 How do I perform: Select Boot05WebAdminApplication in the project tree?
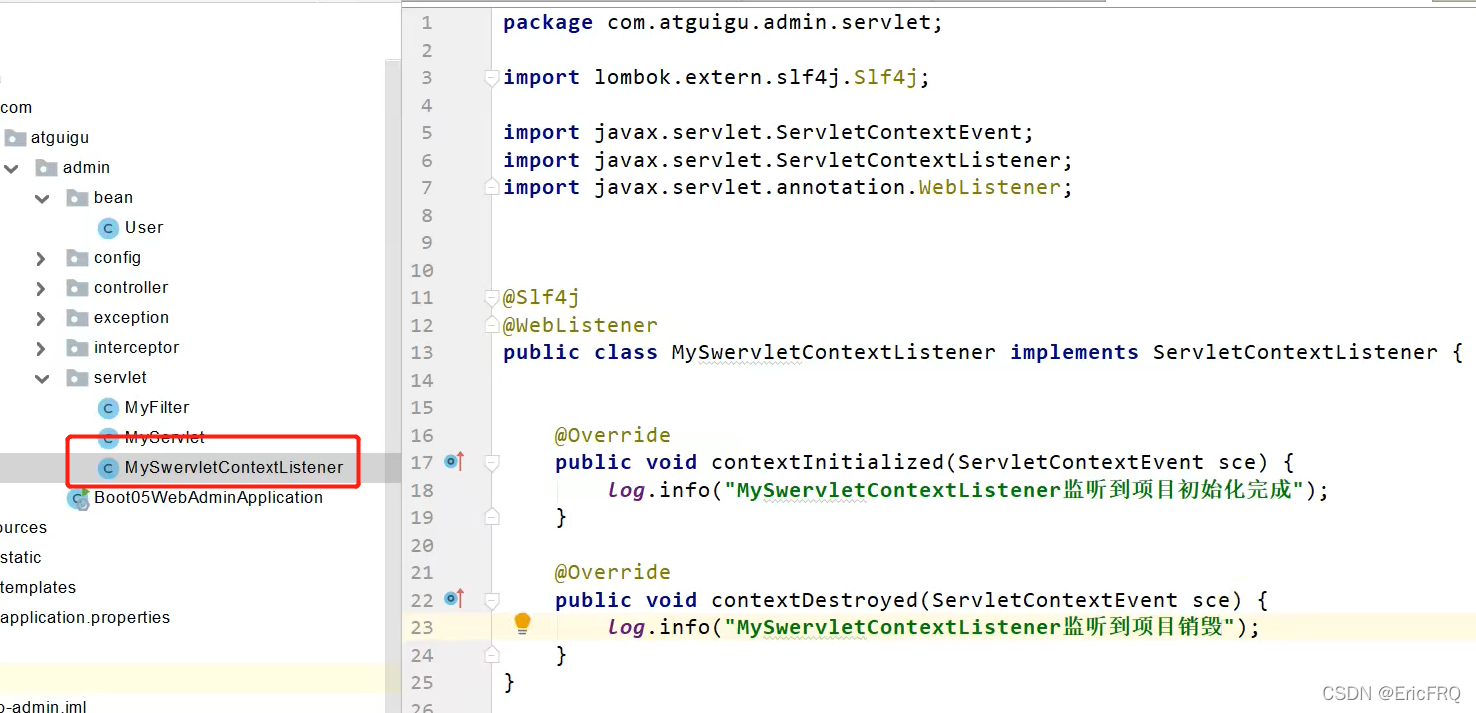pos(208,498)
